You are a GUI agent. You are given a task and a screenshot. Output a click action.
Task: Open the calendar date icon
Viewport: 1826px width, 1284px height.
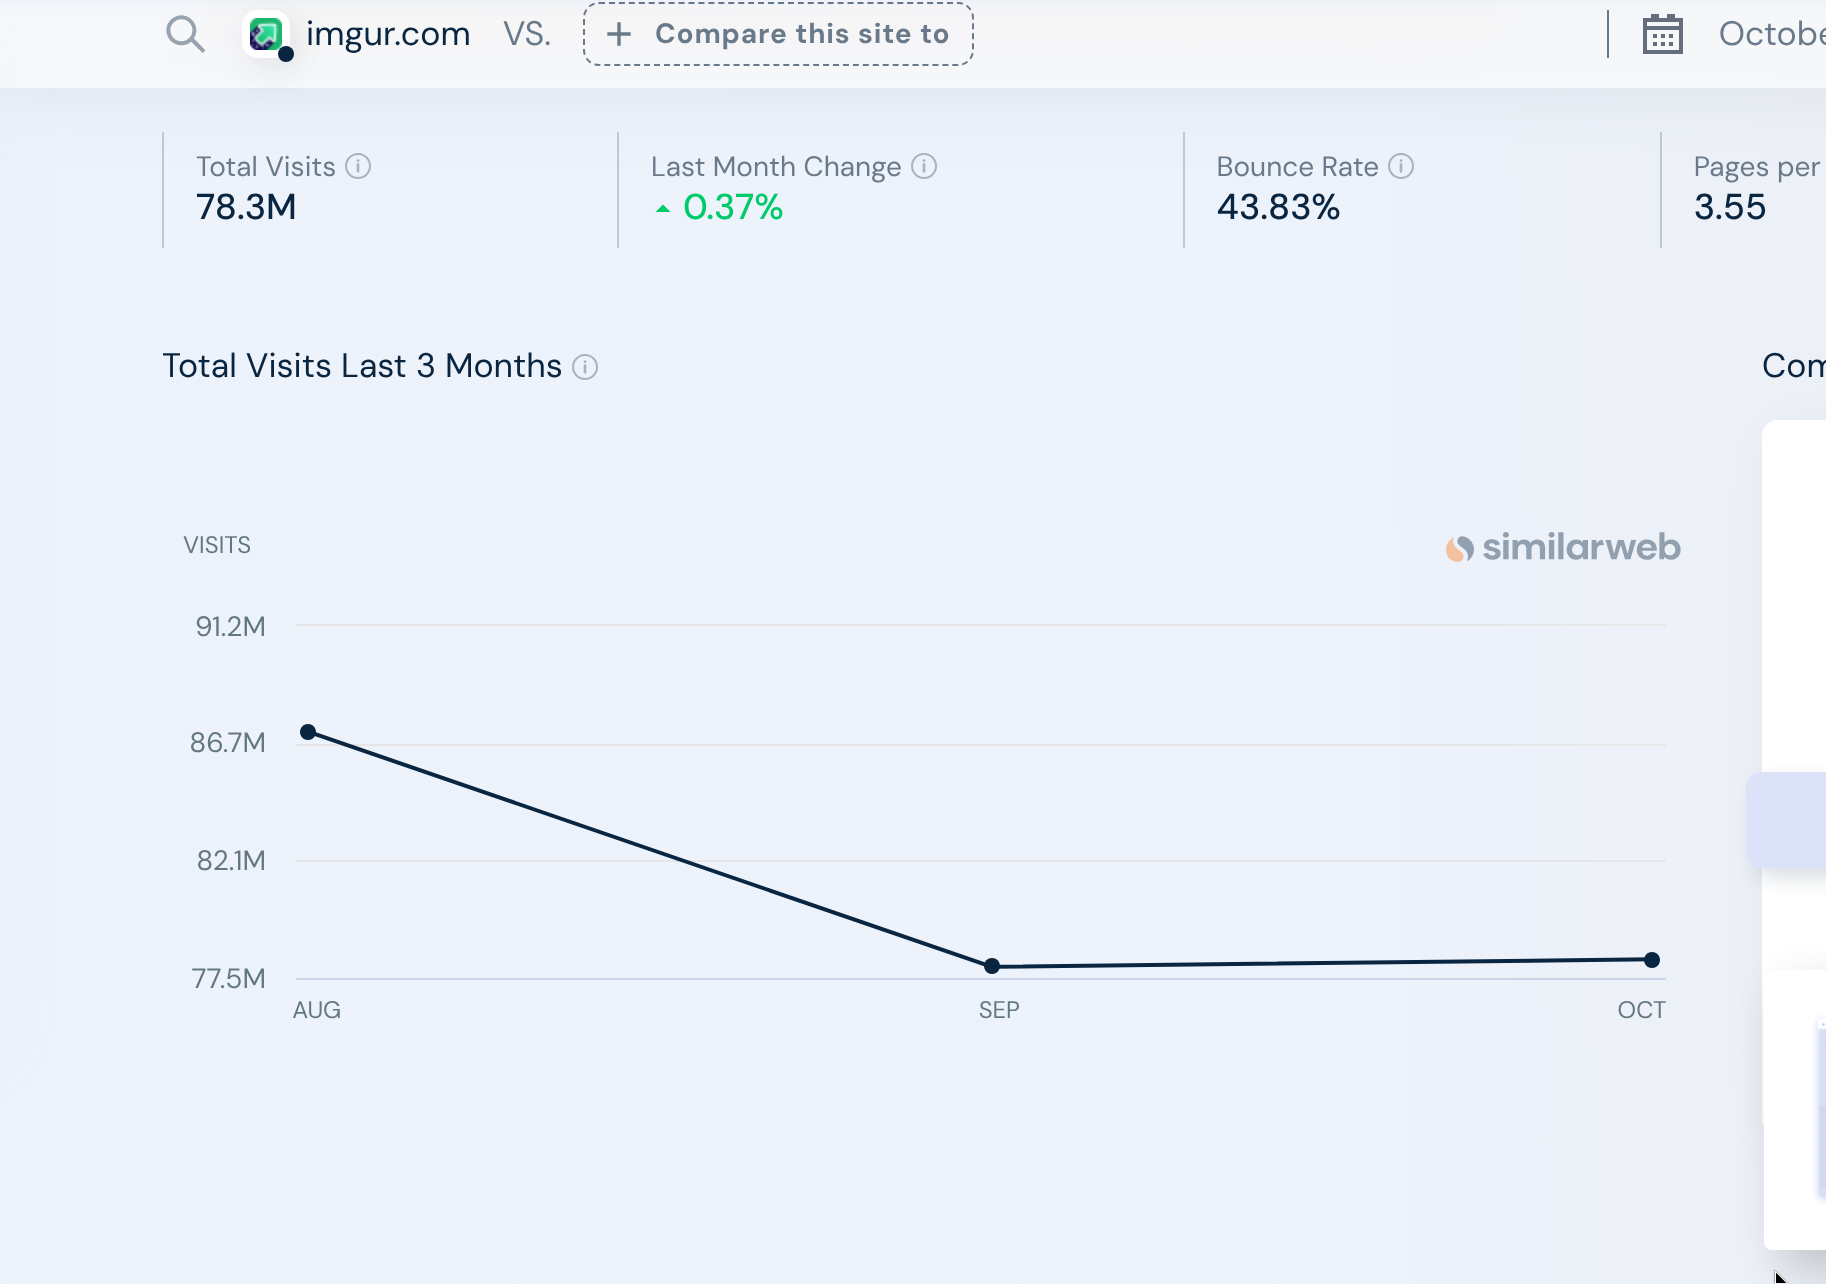pyautogui.click(x=1662, y=35)
